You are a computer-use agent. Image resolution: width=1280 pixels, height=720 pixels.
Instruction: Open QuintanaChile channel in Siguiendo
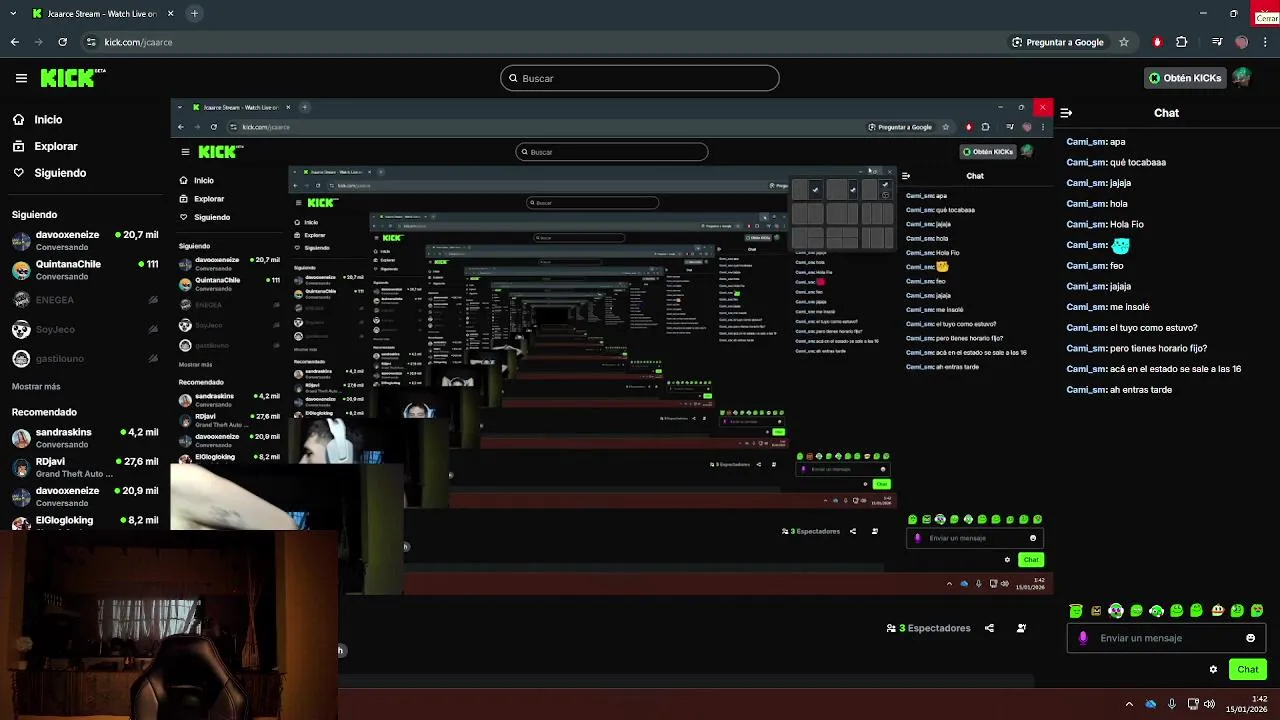click(85, 270)
